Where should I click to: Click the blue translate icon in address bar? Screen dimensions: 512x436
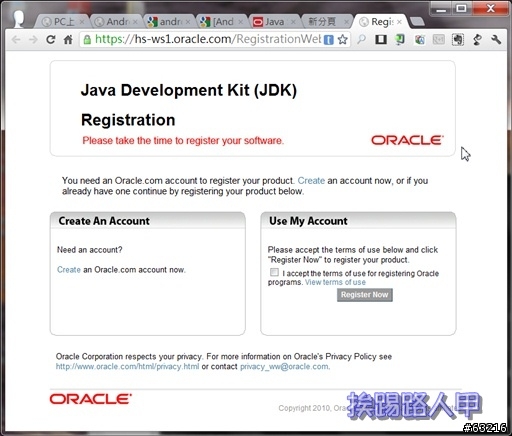[329, 40]
